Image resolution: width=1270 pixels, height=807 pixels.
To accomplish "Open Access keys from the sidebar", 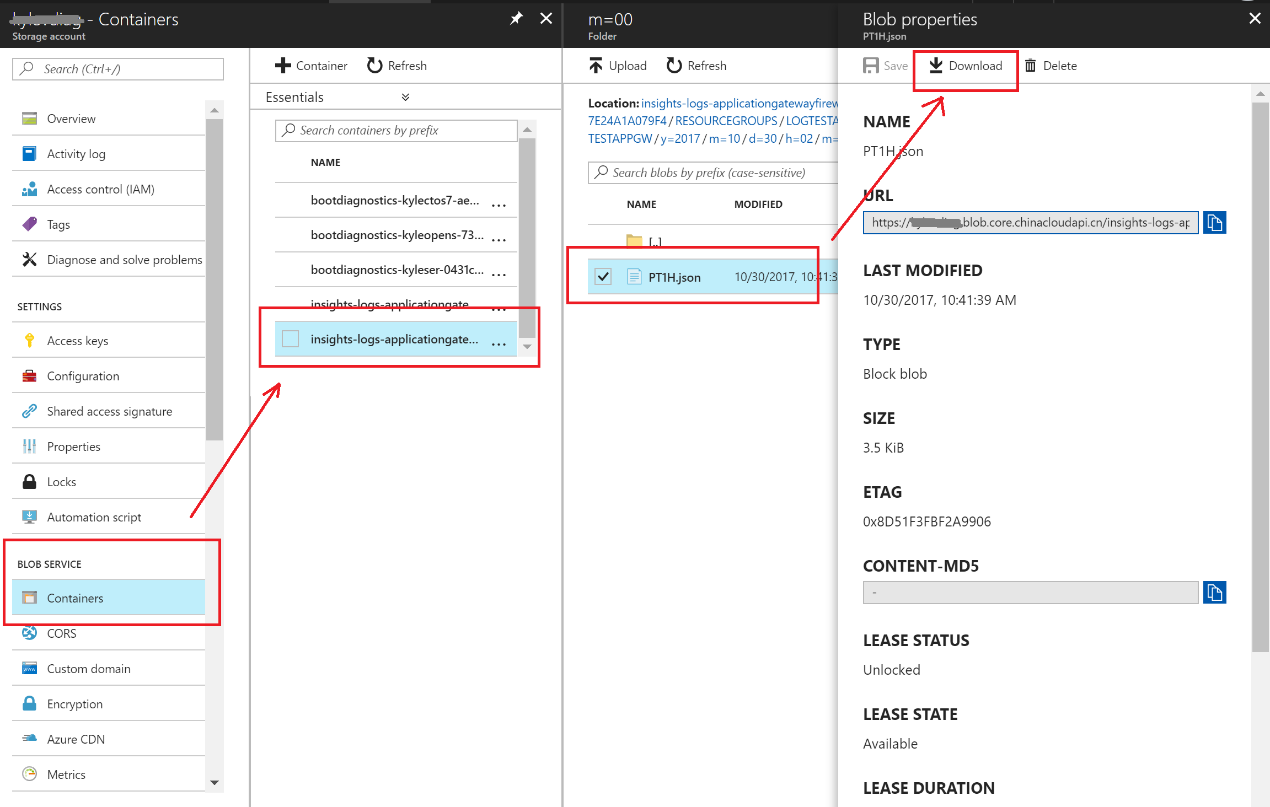I will coord(77,341).
